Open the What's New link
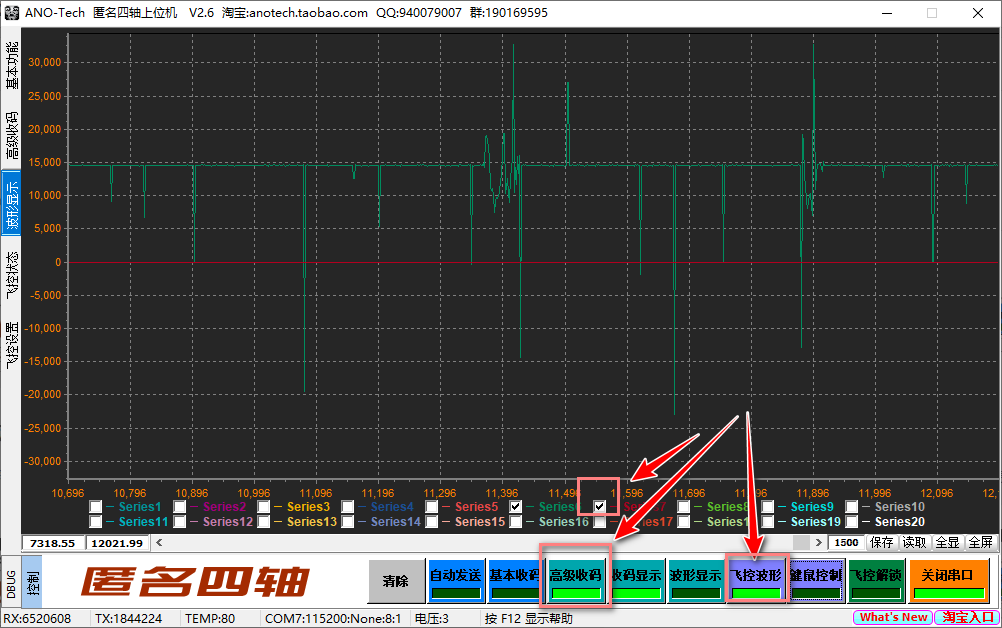Image resolution: width=1002 pixels, height=628 pixels. click(x=893, y=617)
